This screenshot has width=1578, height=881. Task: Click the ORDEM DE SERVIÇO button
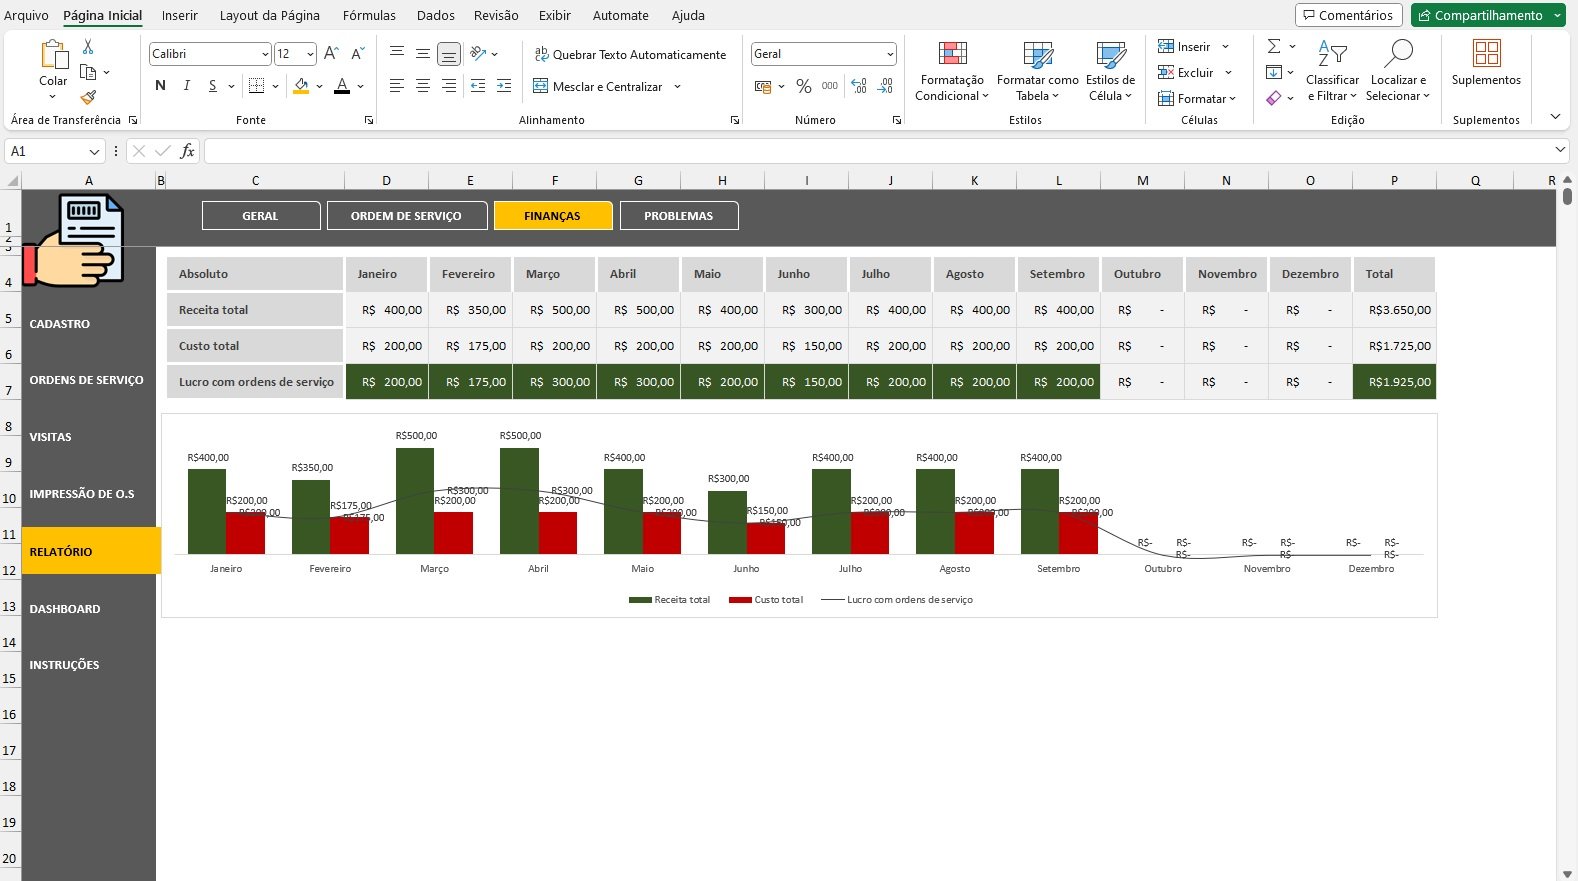coord(406,216)
